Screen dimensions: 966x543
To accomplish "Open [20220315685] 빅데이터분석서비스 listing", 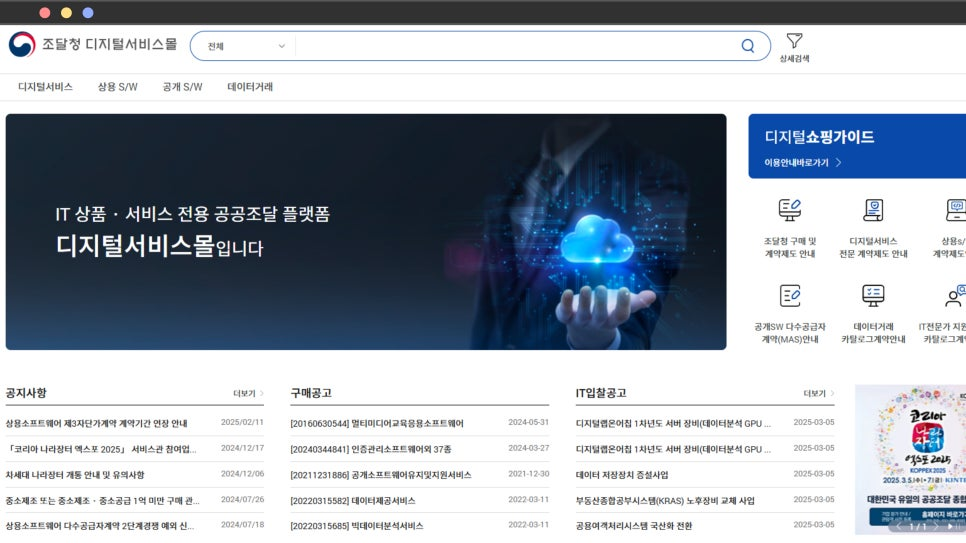I will (357, 526).
